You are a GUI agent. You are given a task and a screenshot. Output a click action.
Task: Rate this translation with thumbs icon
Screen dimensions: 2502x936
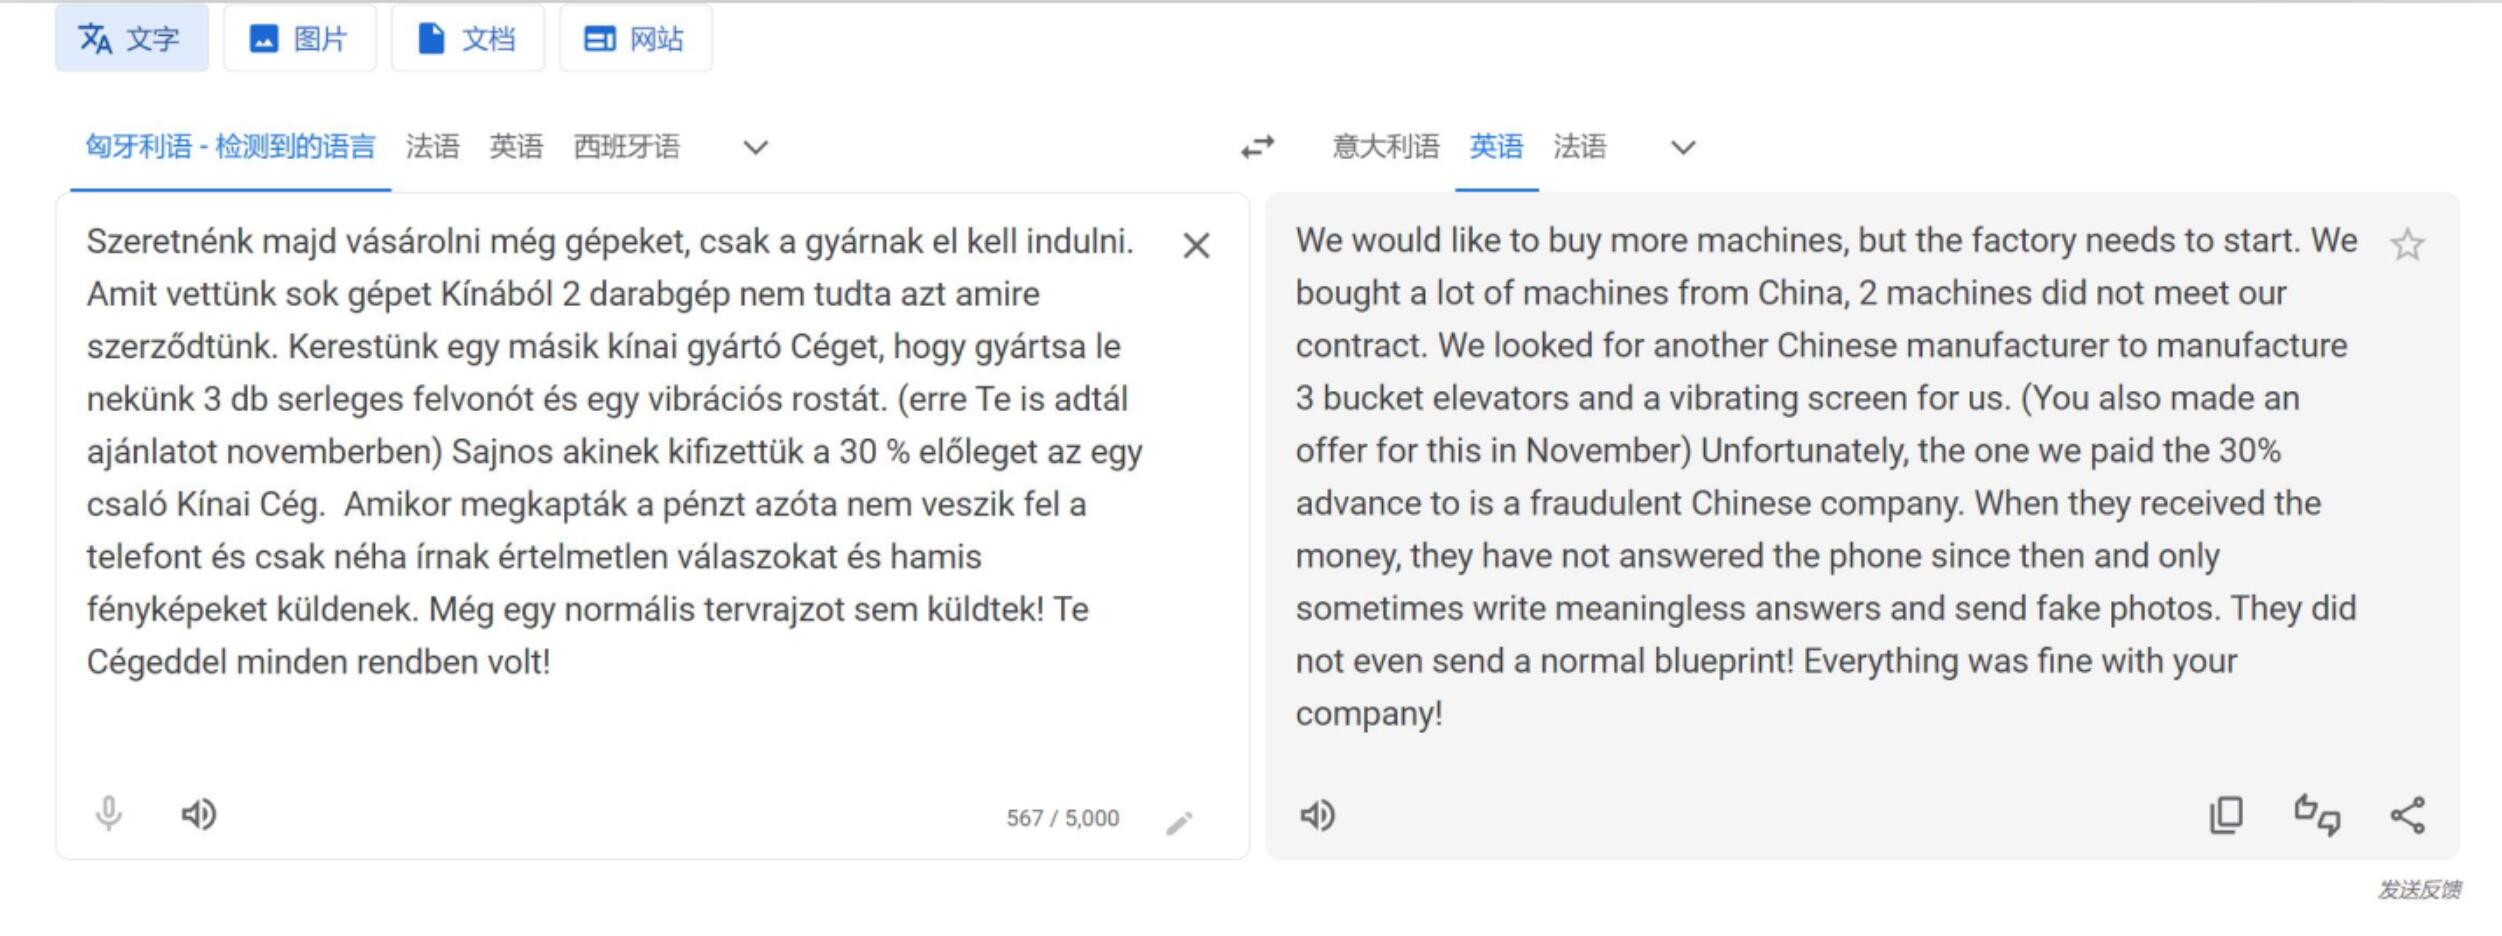[x=2316, y=815]
